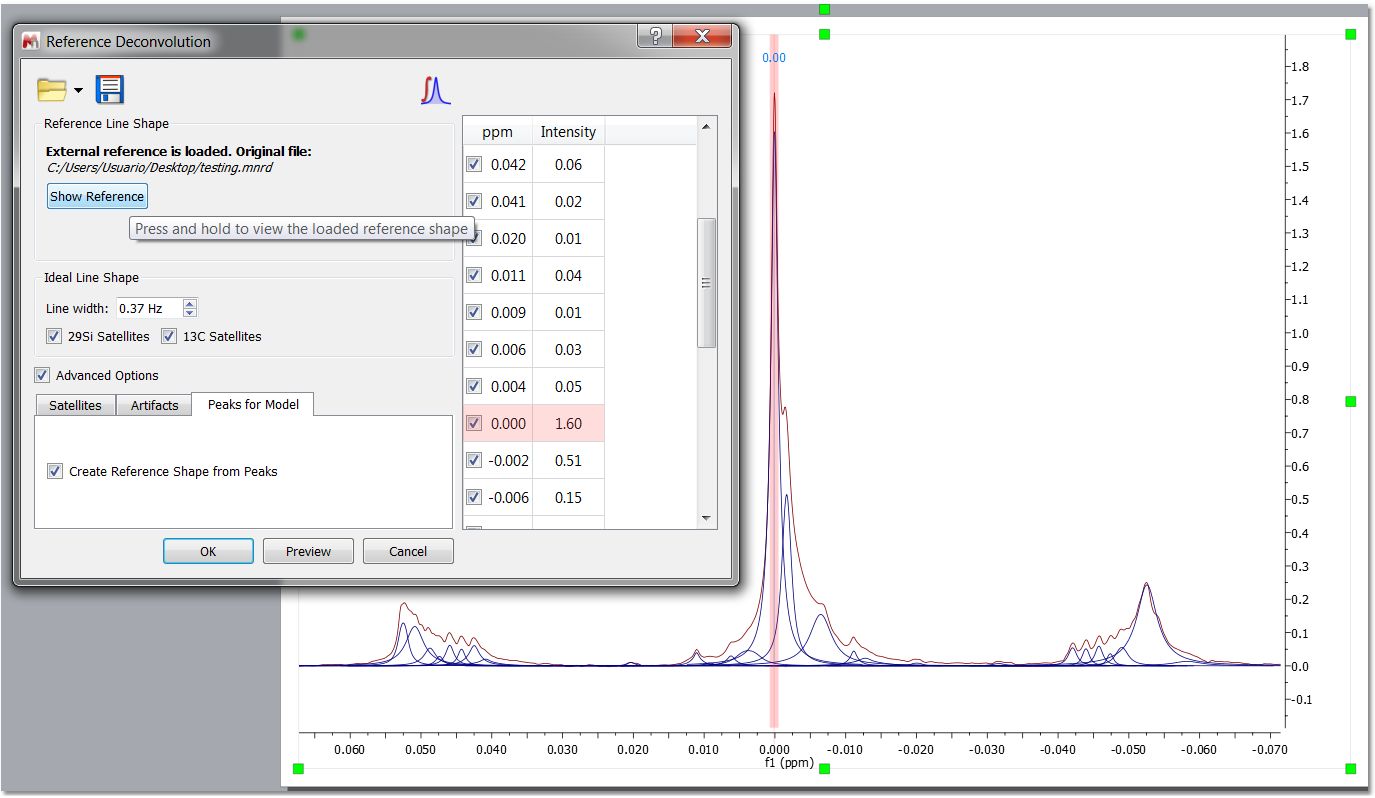This screenshot has height=798, width=1375.
Task: Uncheck the highlighted 0.000 ppm peak checkbox
Action: [474, 423]
